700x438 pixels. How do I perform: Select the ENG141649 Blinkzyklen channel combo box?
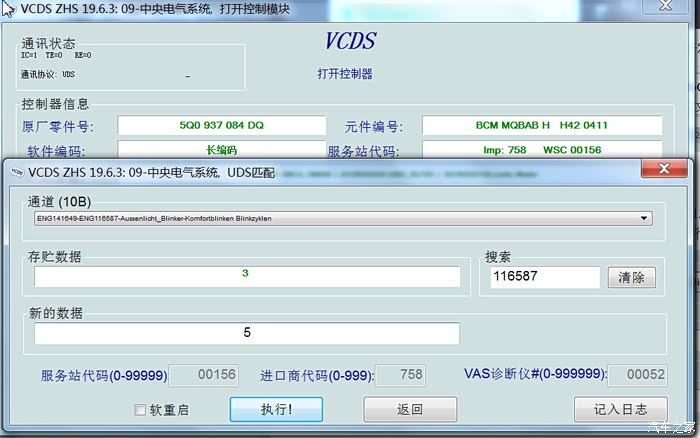click(340, 218)
